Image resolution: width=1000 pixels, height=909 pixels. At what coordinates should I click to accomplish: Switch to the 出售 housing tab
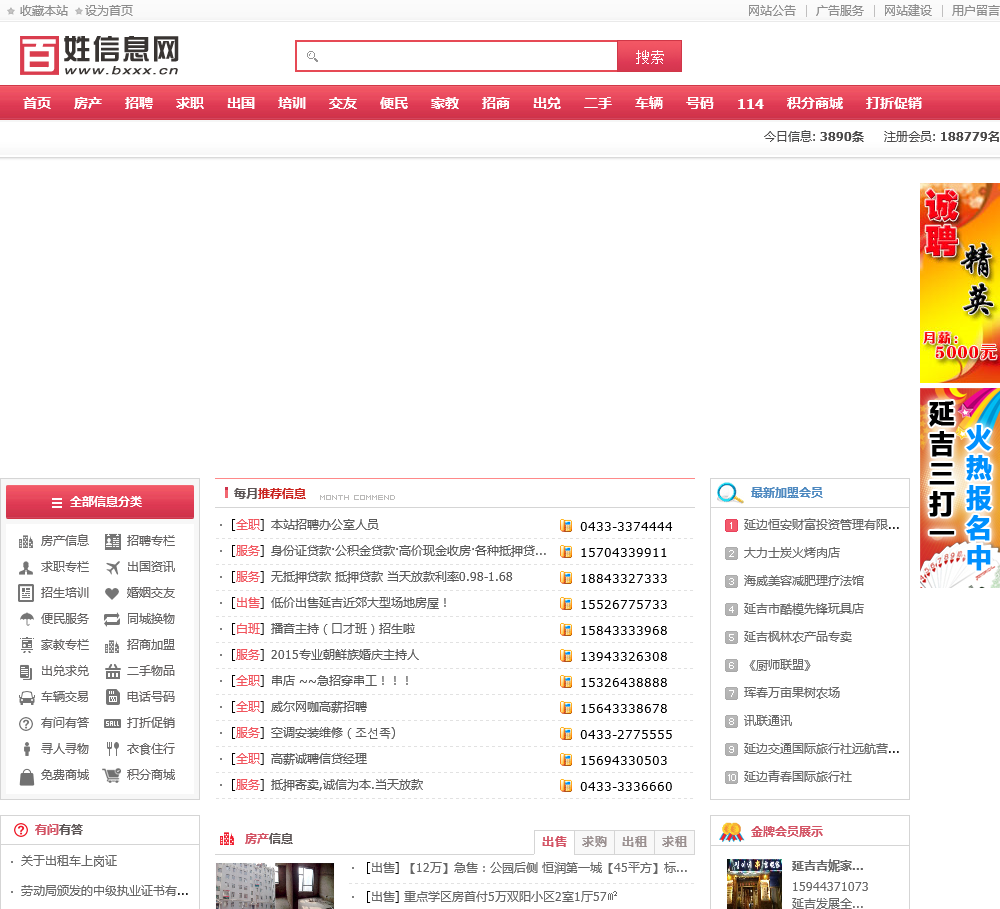click(x=554, y=842)
